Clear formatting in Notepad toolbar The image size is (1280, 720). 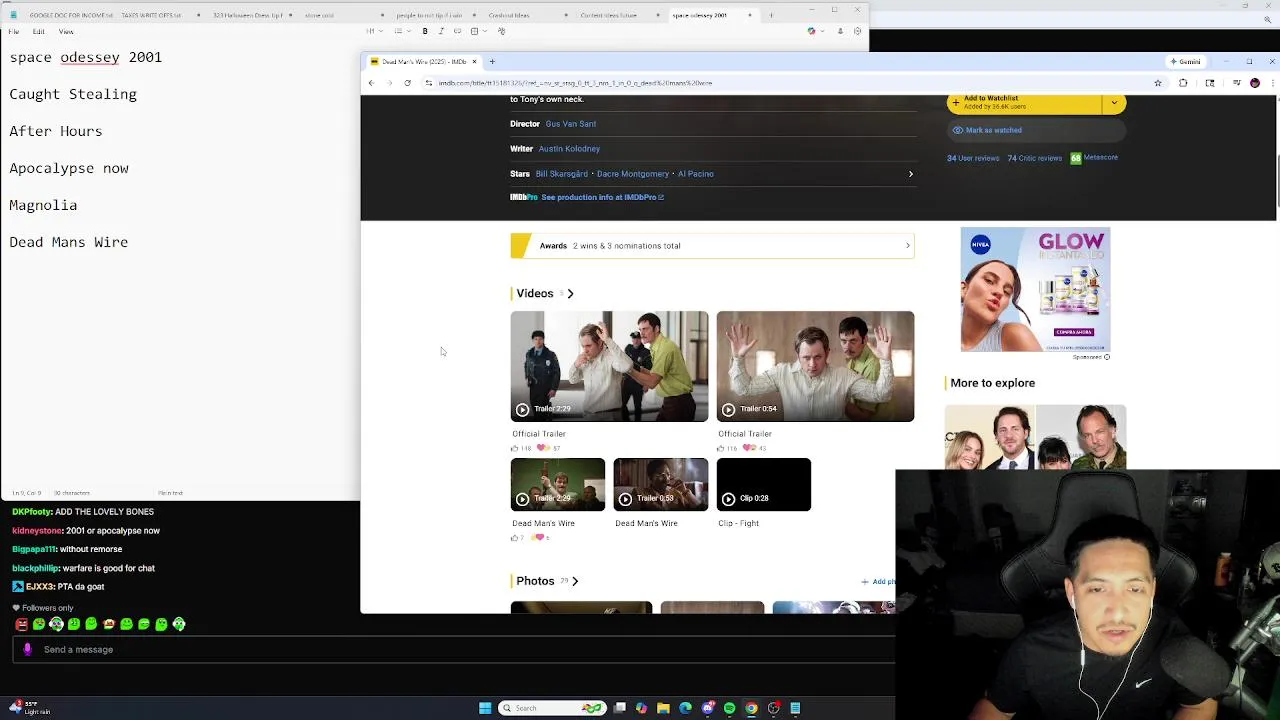pyautogui.click(x=501, y=31)
